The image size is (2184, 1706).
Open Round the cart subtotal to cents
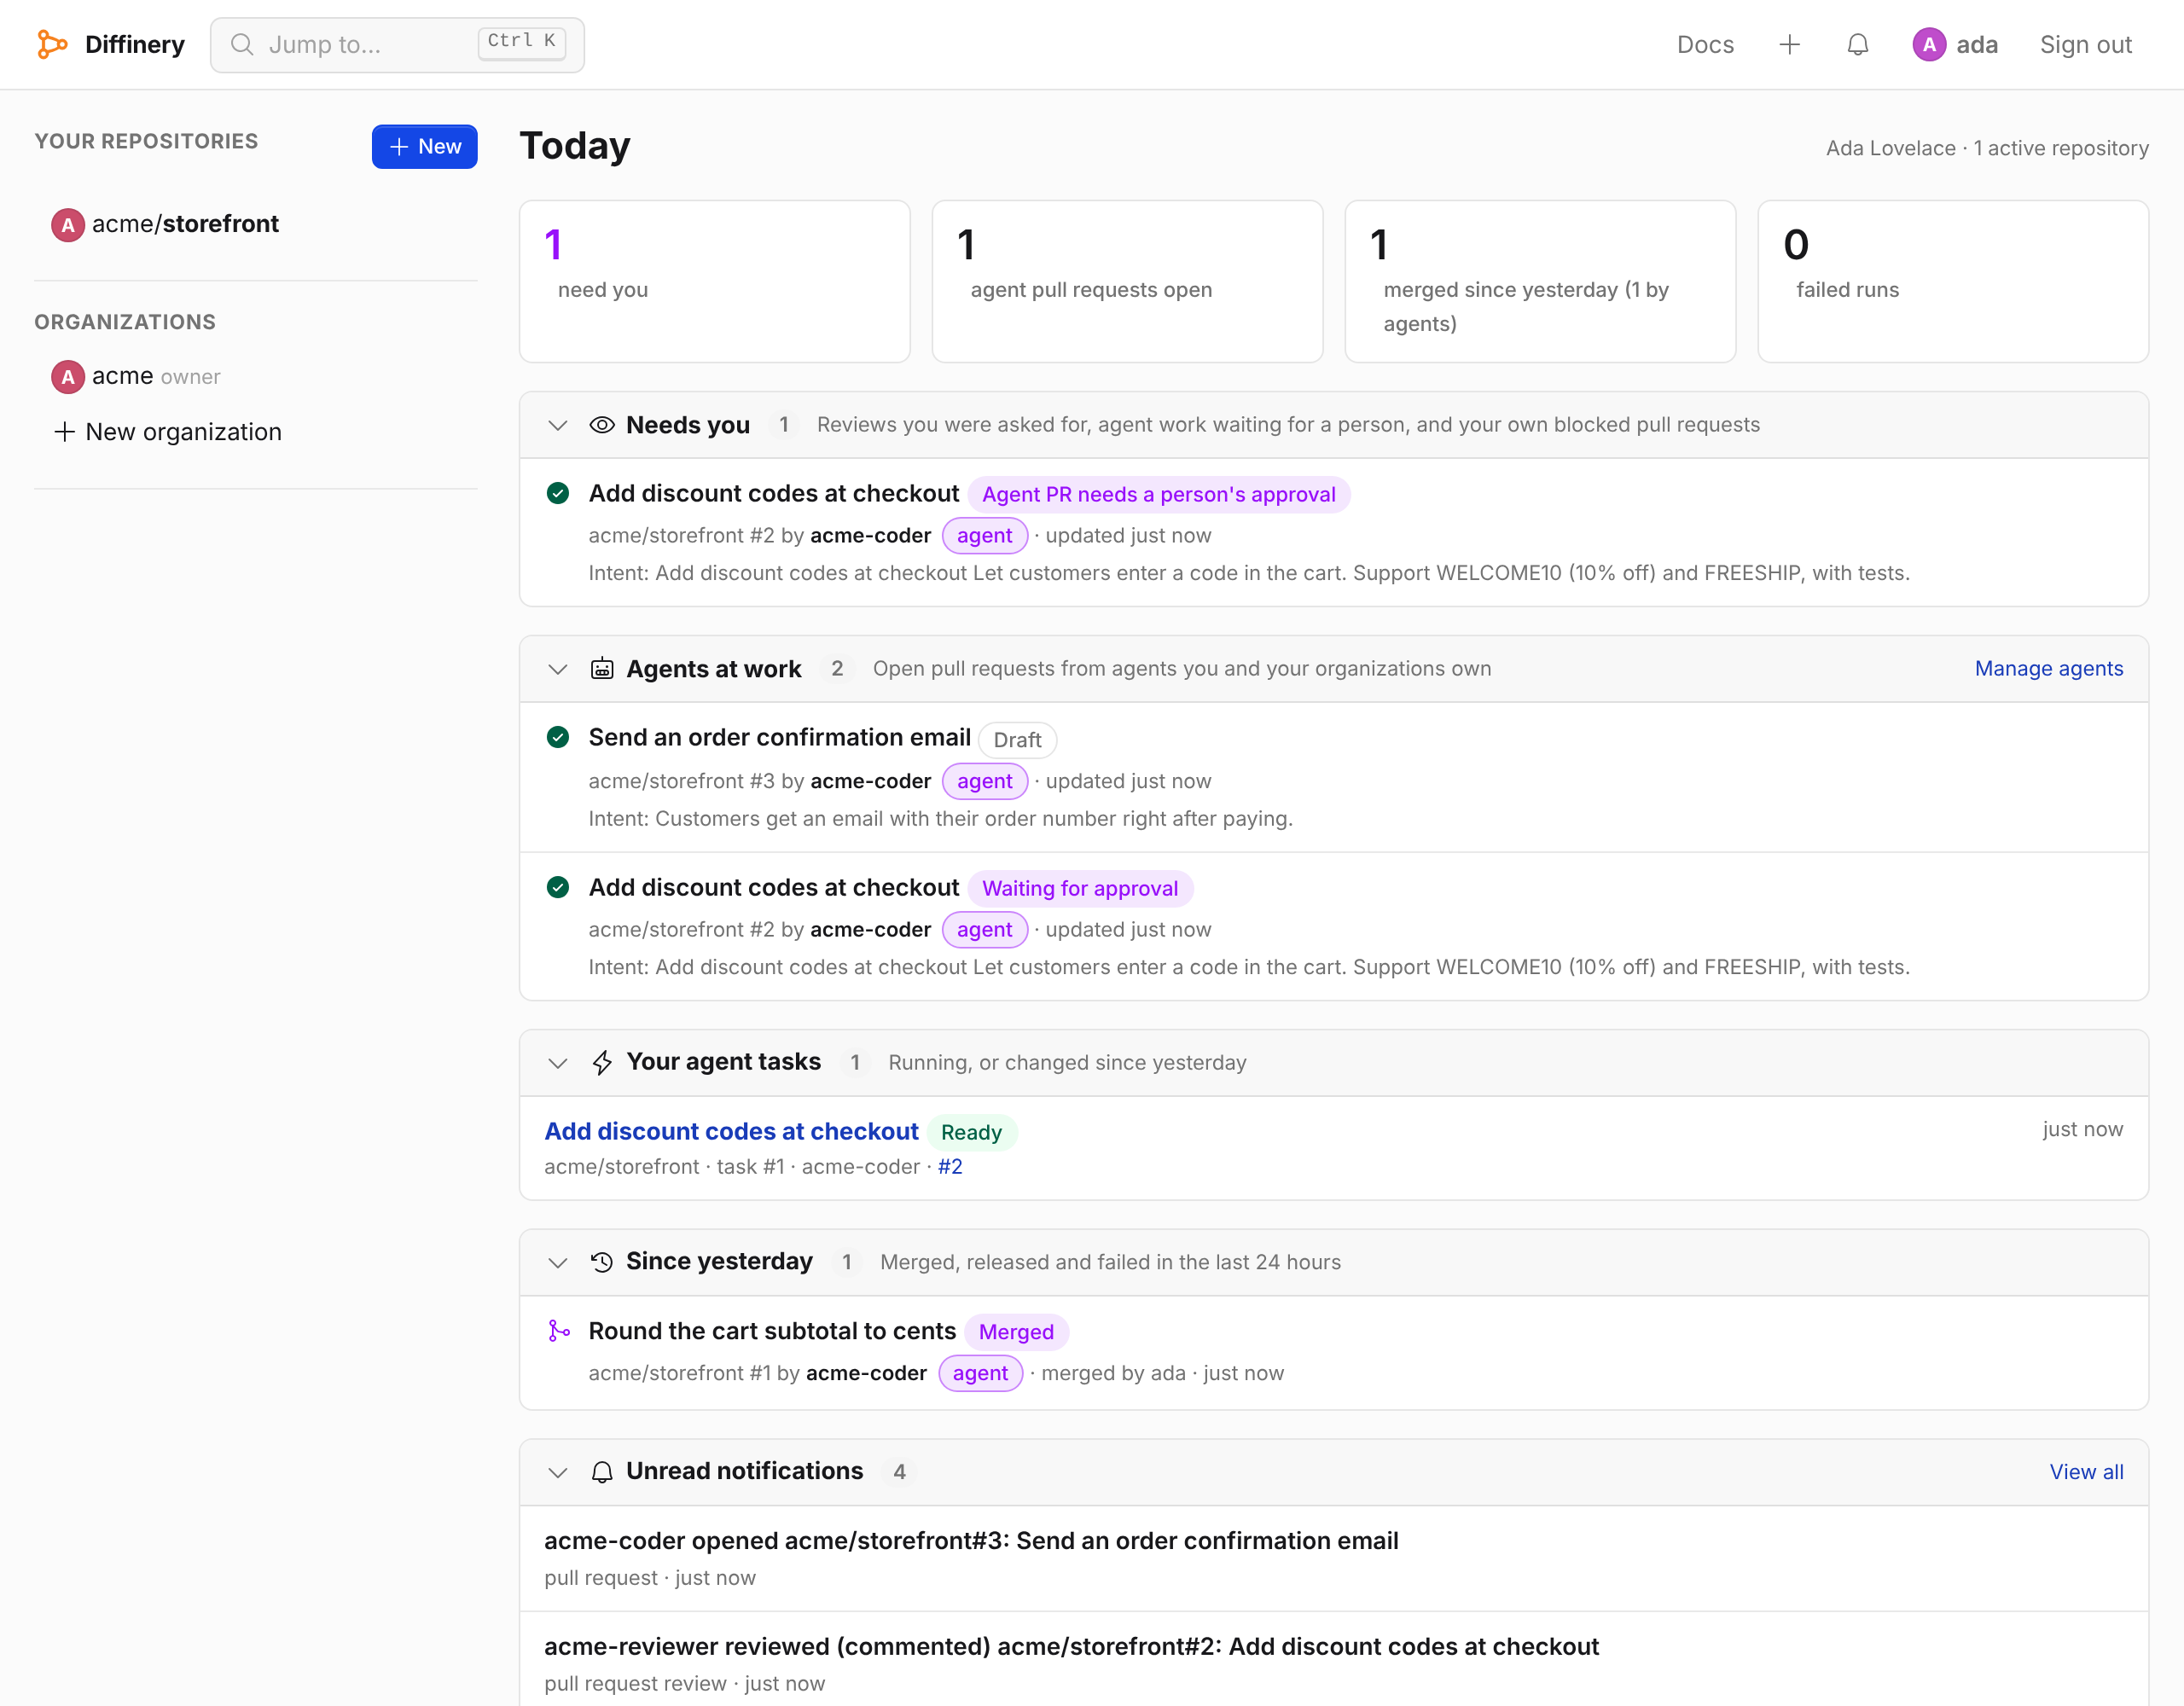pyautogui.click(x=772, y=1331)
